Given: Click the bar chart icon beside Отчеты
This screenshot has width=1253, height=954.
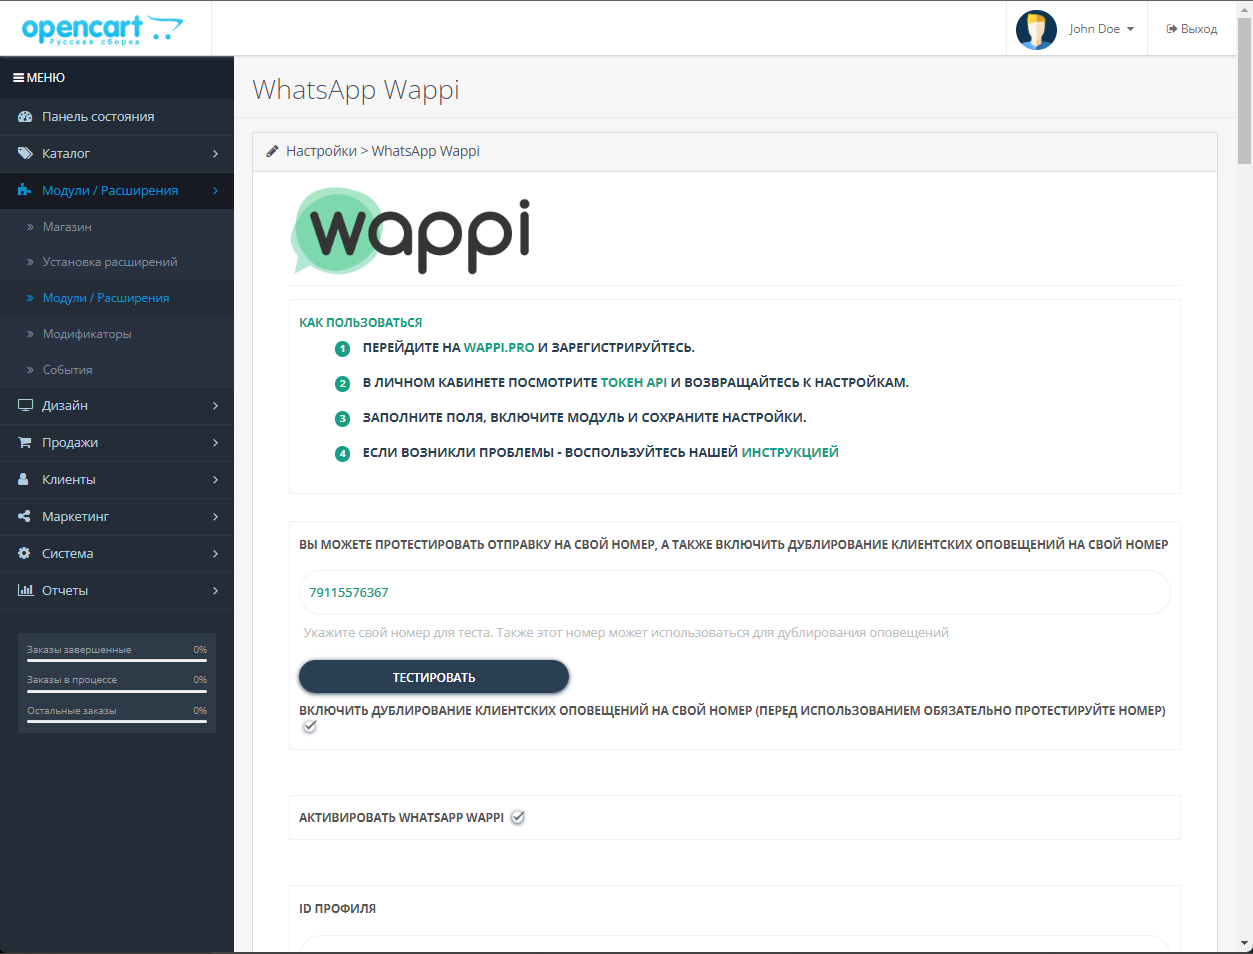Looking at the screenshot, I should (x=25, y=591).
